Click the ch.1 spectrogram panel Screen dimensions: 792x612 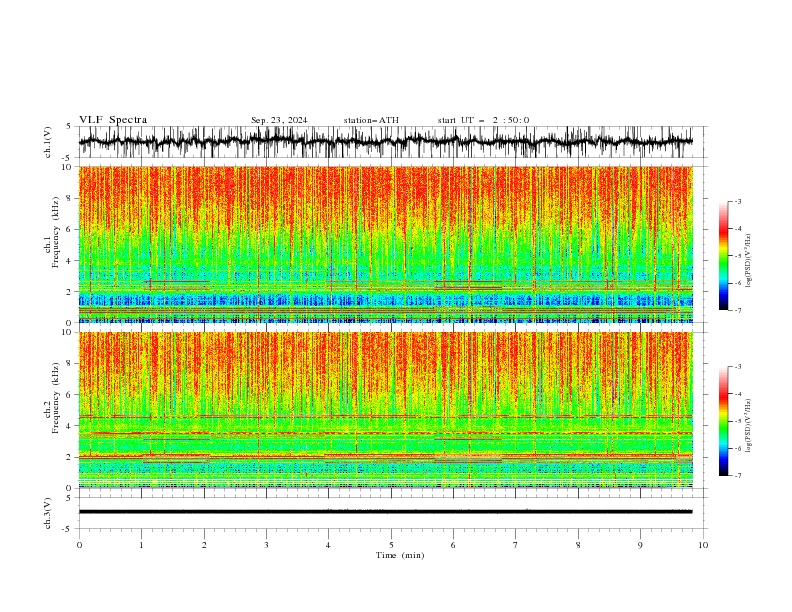pyautogui.click(x=386, y=244)
